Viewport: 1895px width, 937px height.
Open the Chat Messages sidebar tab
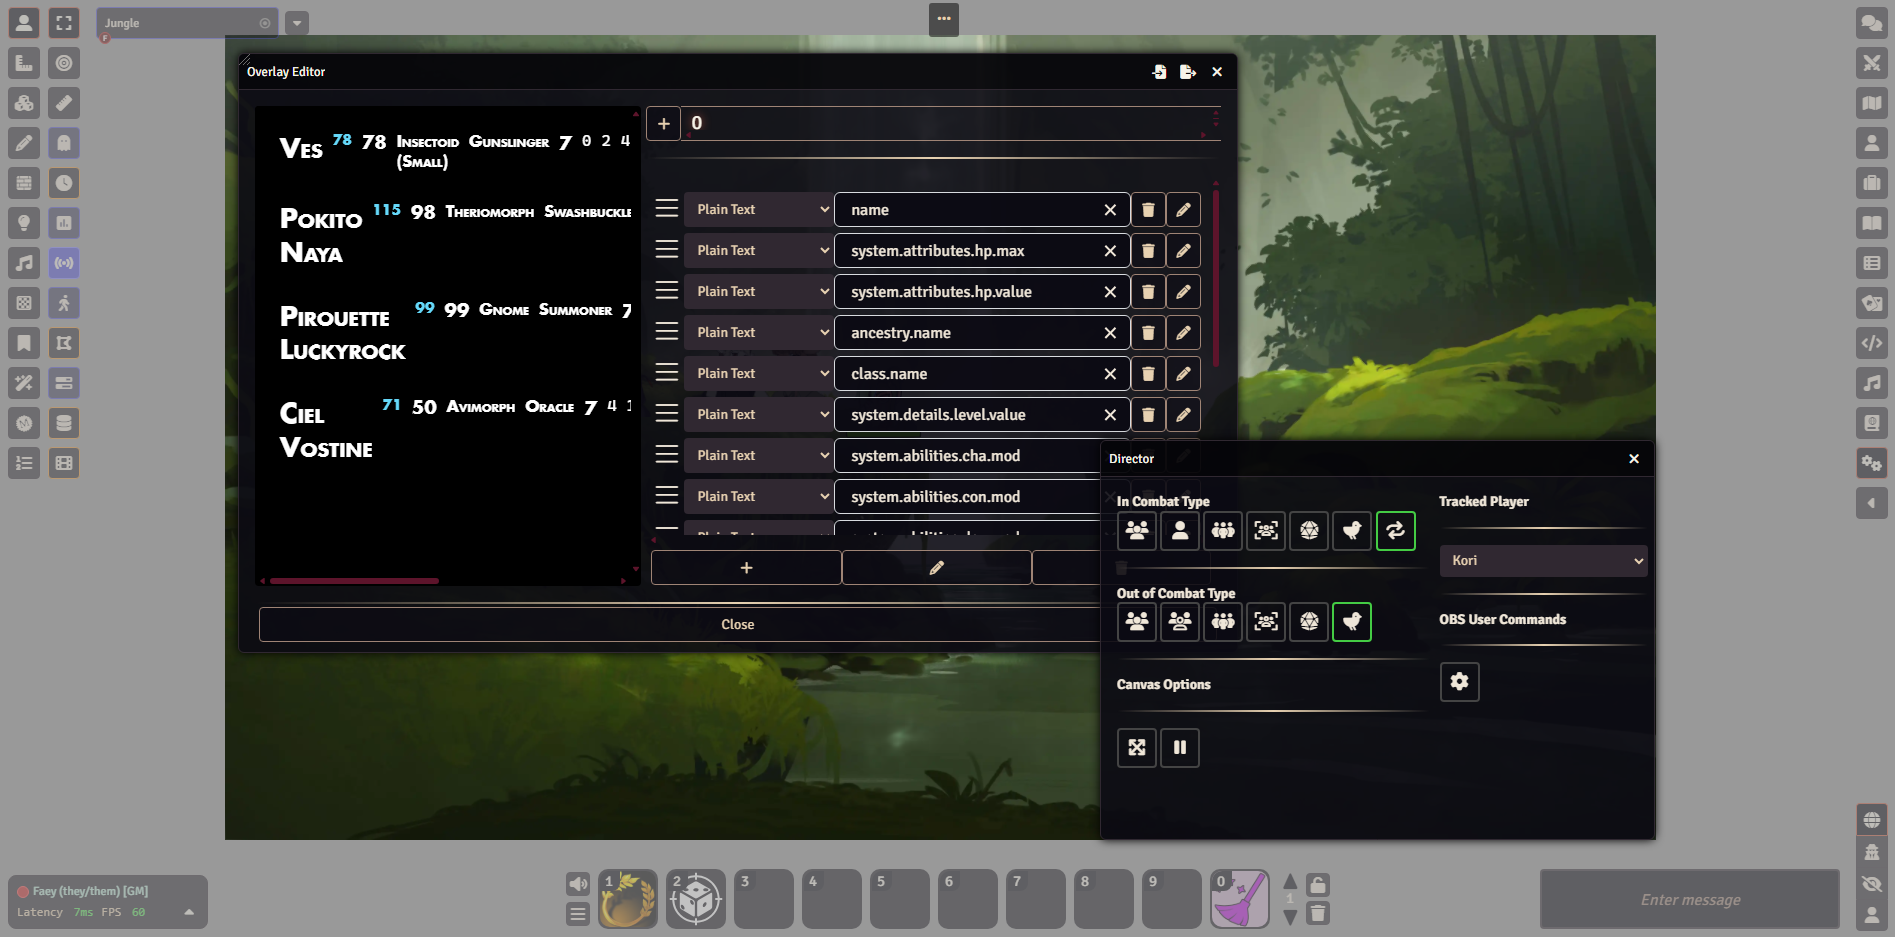[x=1871, y=23]
